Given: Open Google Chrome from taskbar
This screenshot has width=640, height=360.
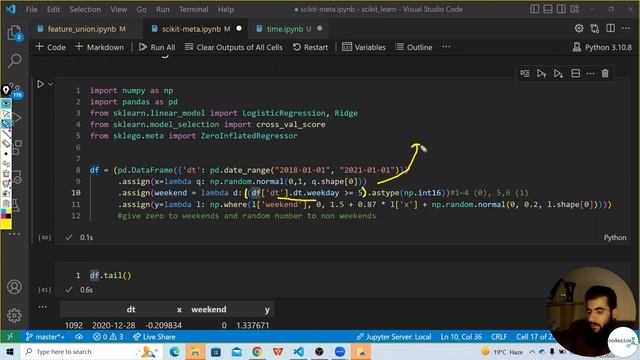Looking at the screenshot, I should (257, 351).
